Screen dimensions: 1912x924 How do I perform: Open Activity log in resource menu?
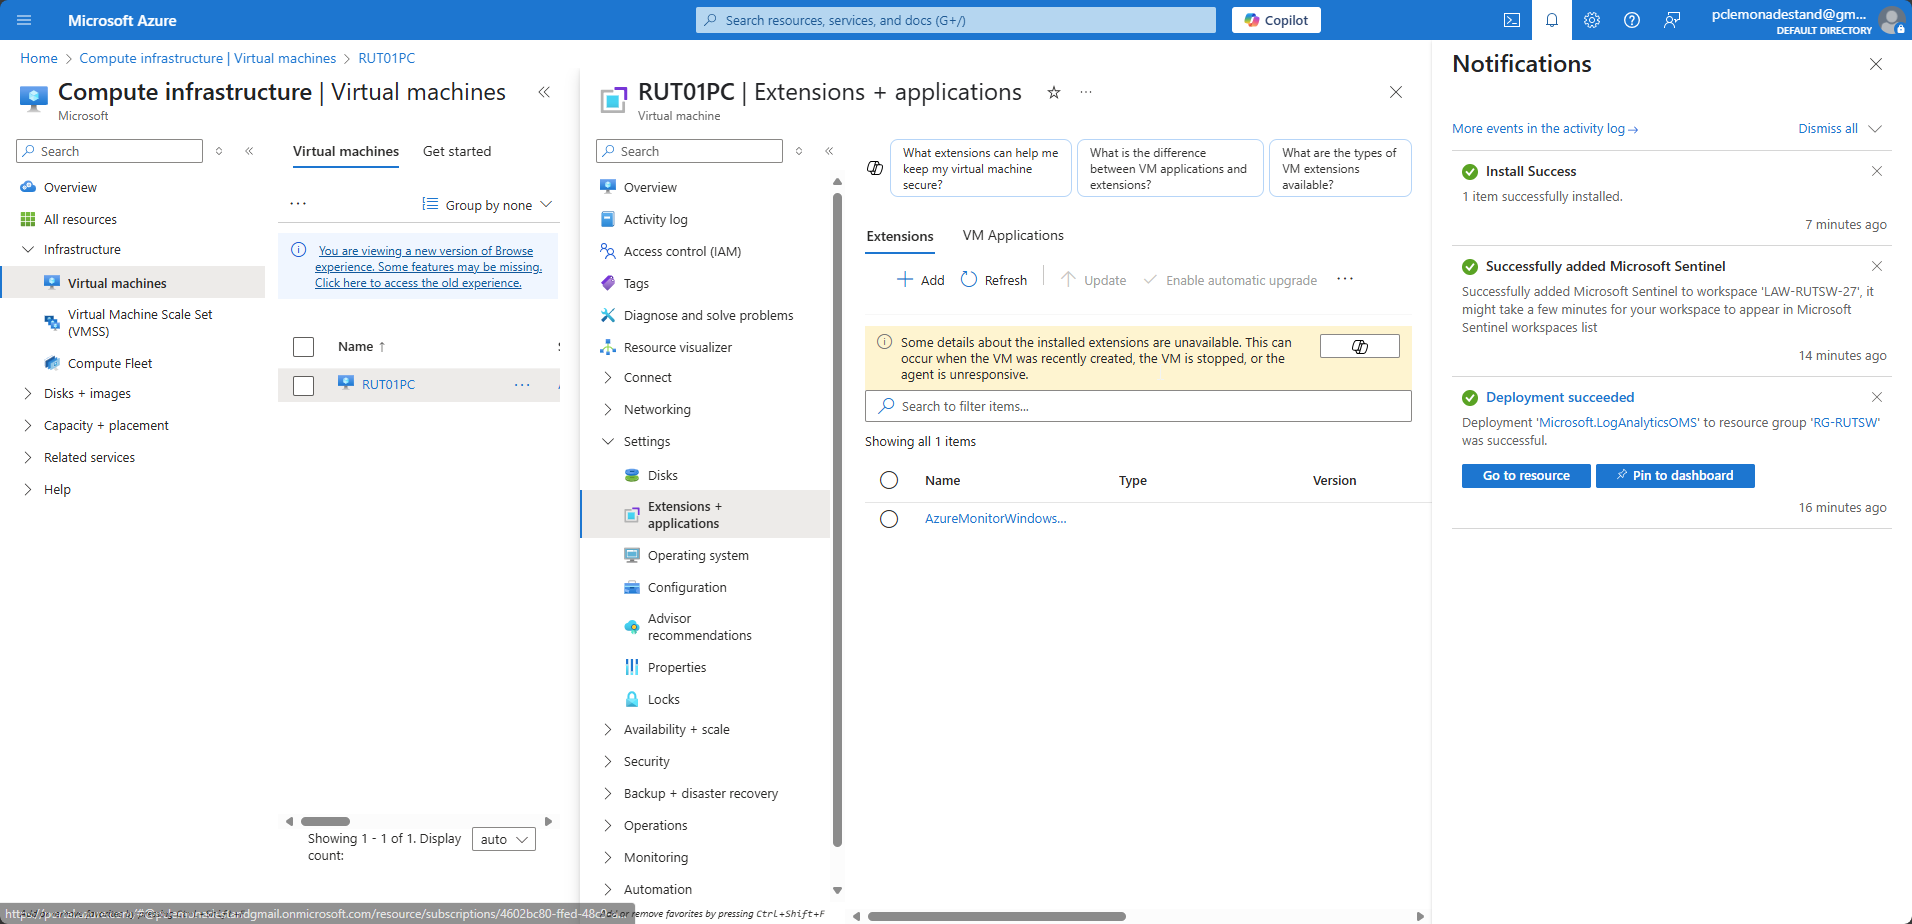[655, 219]
